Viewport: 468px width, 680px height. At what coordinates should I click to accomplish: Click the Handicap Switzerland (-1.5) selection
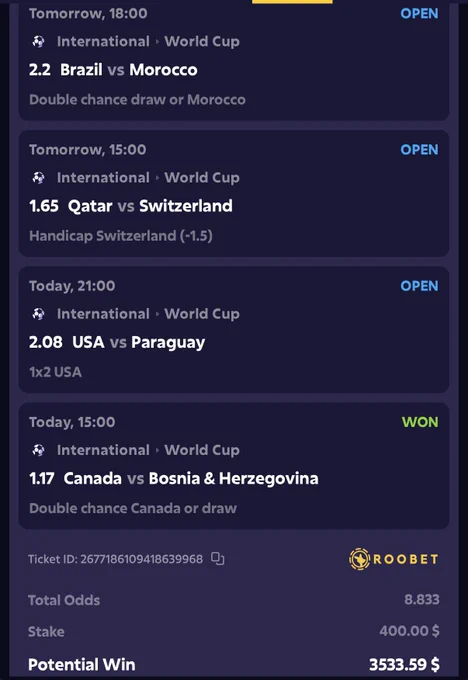pyautogui.click(x=121, y=236)
